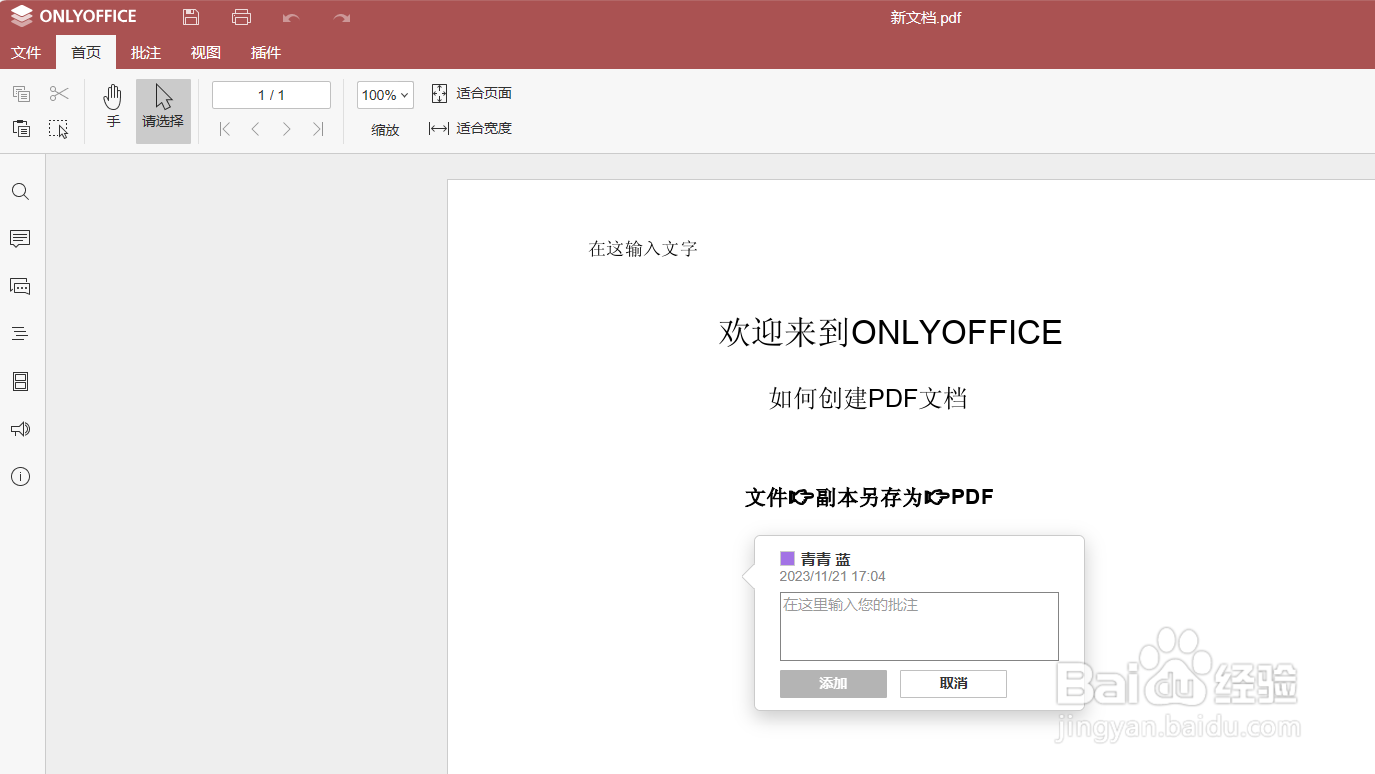Open the Feedback megaphone icon
This screenshot has height=774, width=1375.
(x=20, y=429)
